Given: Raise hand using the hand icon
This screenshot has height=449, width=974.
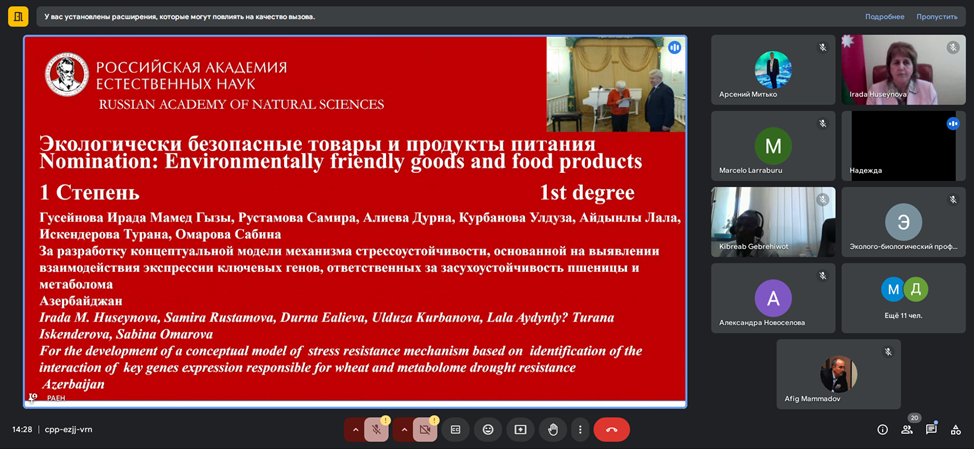Looking at the screenshot, I should (x=552, y=429).
